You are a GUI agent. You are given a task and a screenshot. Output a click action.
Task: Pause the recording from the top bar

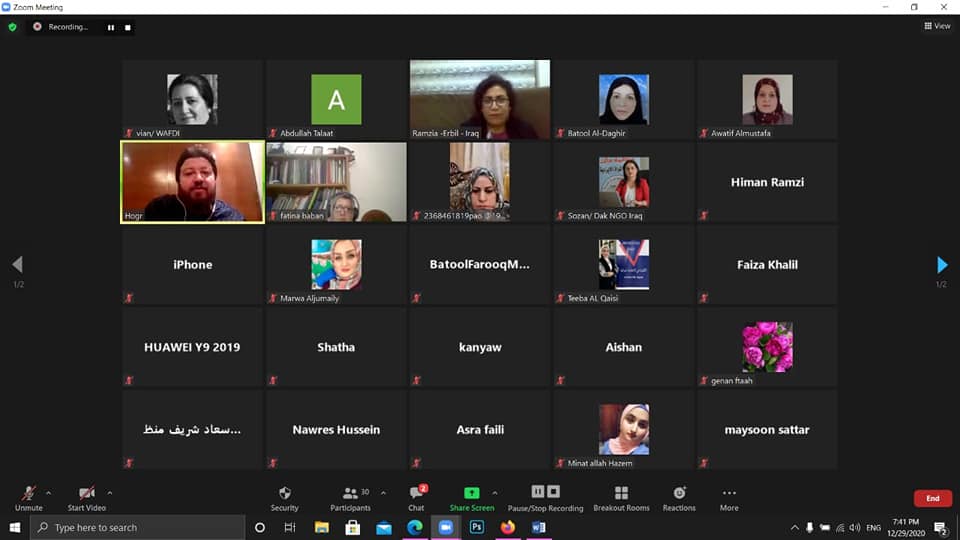click(x=111, y=27)
